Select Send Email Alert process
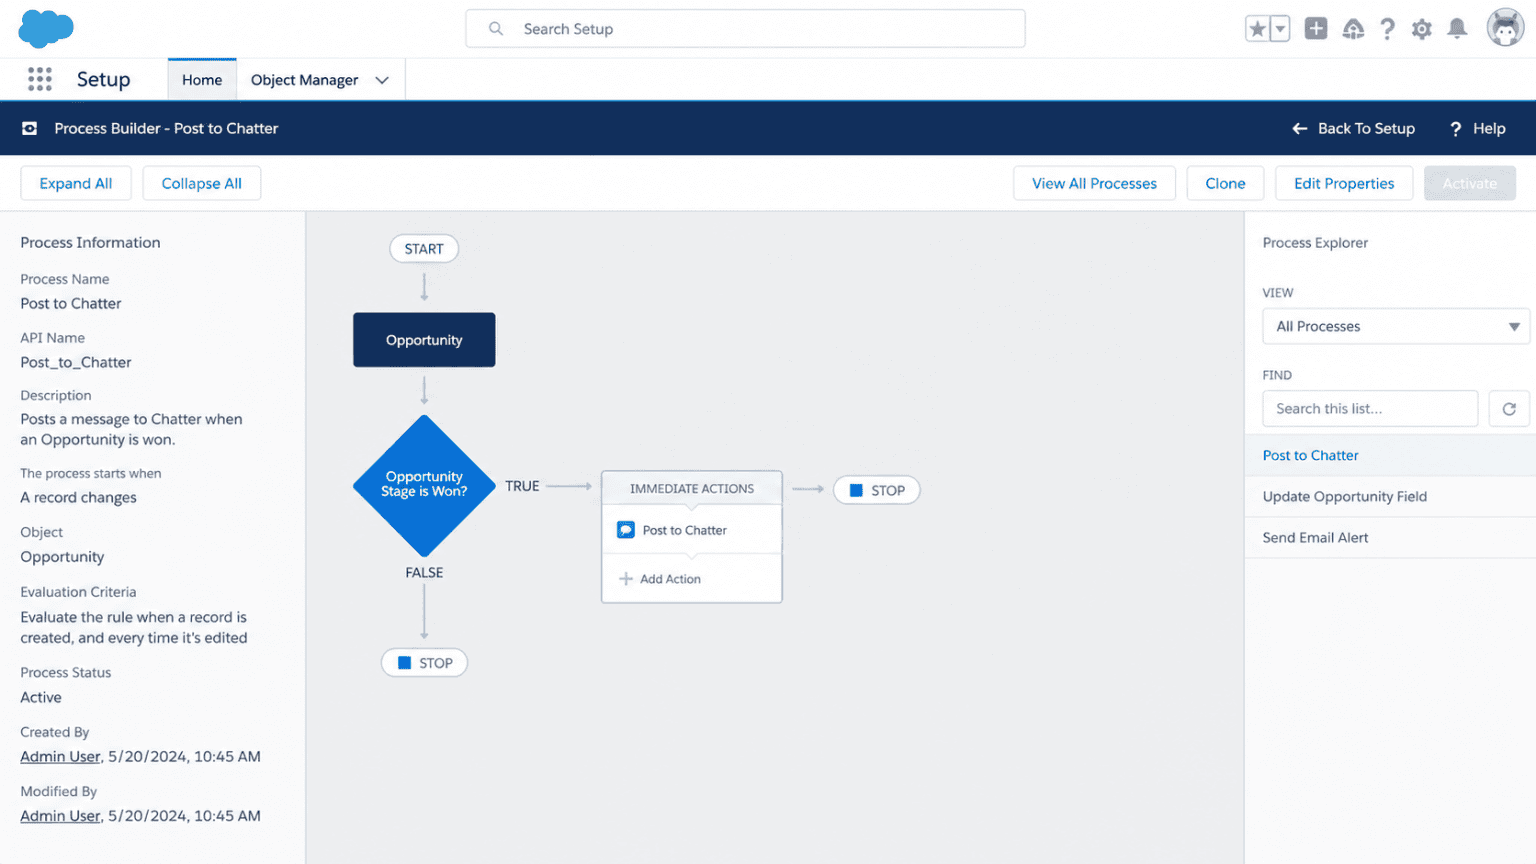 1390,537
